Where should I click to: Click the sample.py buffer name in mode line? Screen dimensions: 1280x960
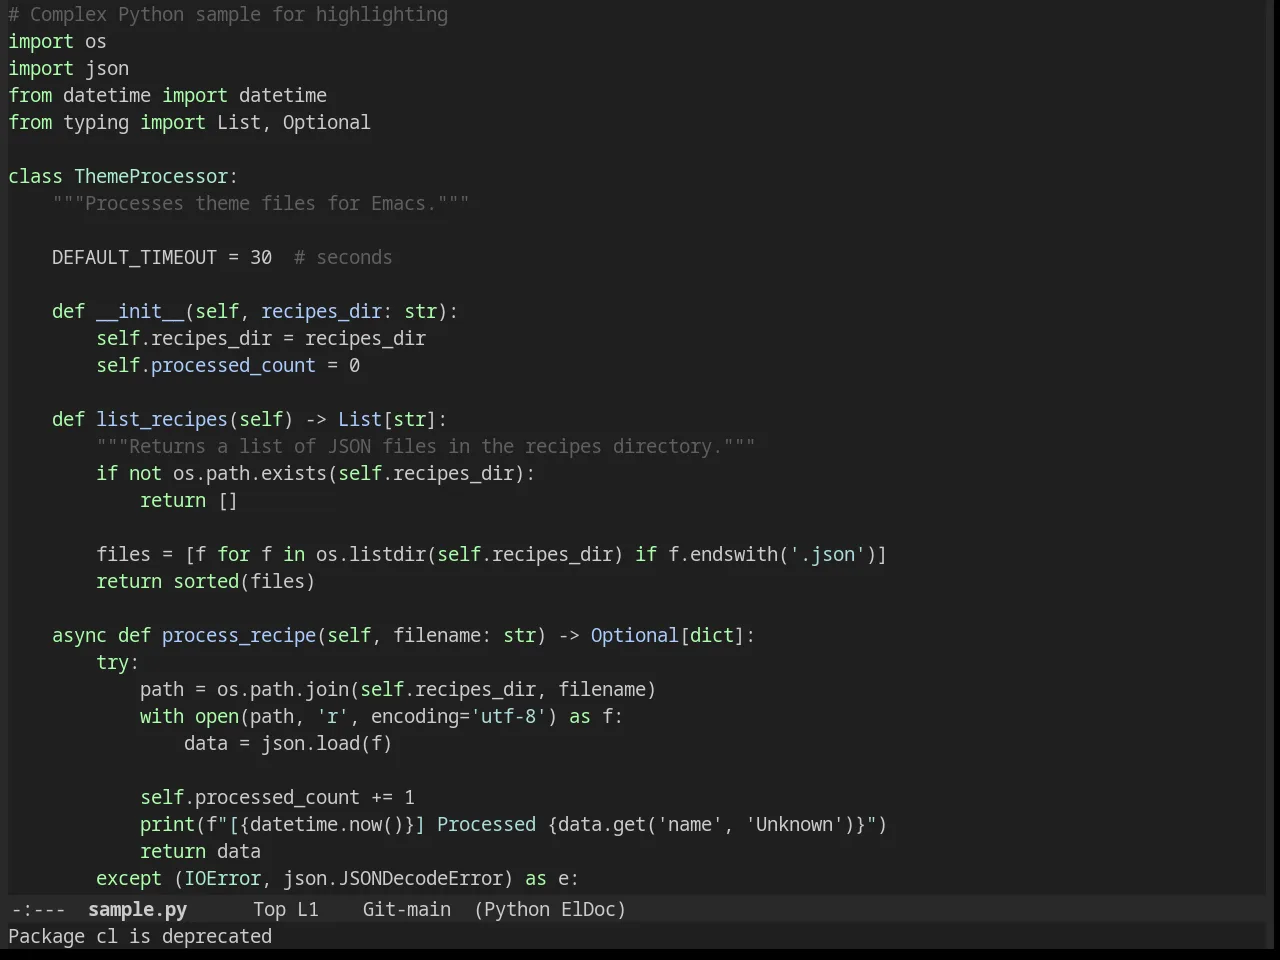click(137, 909)
